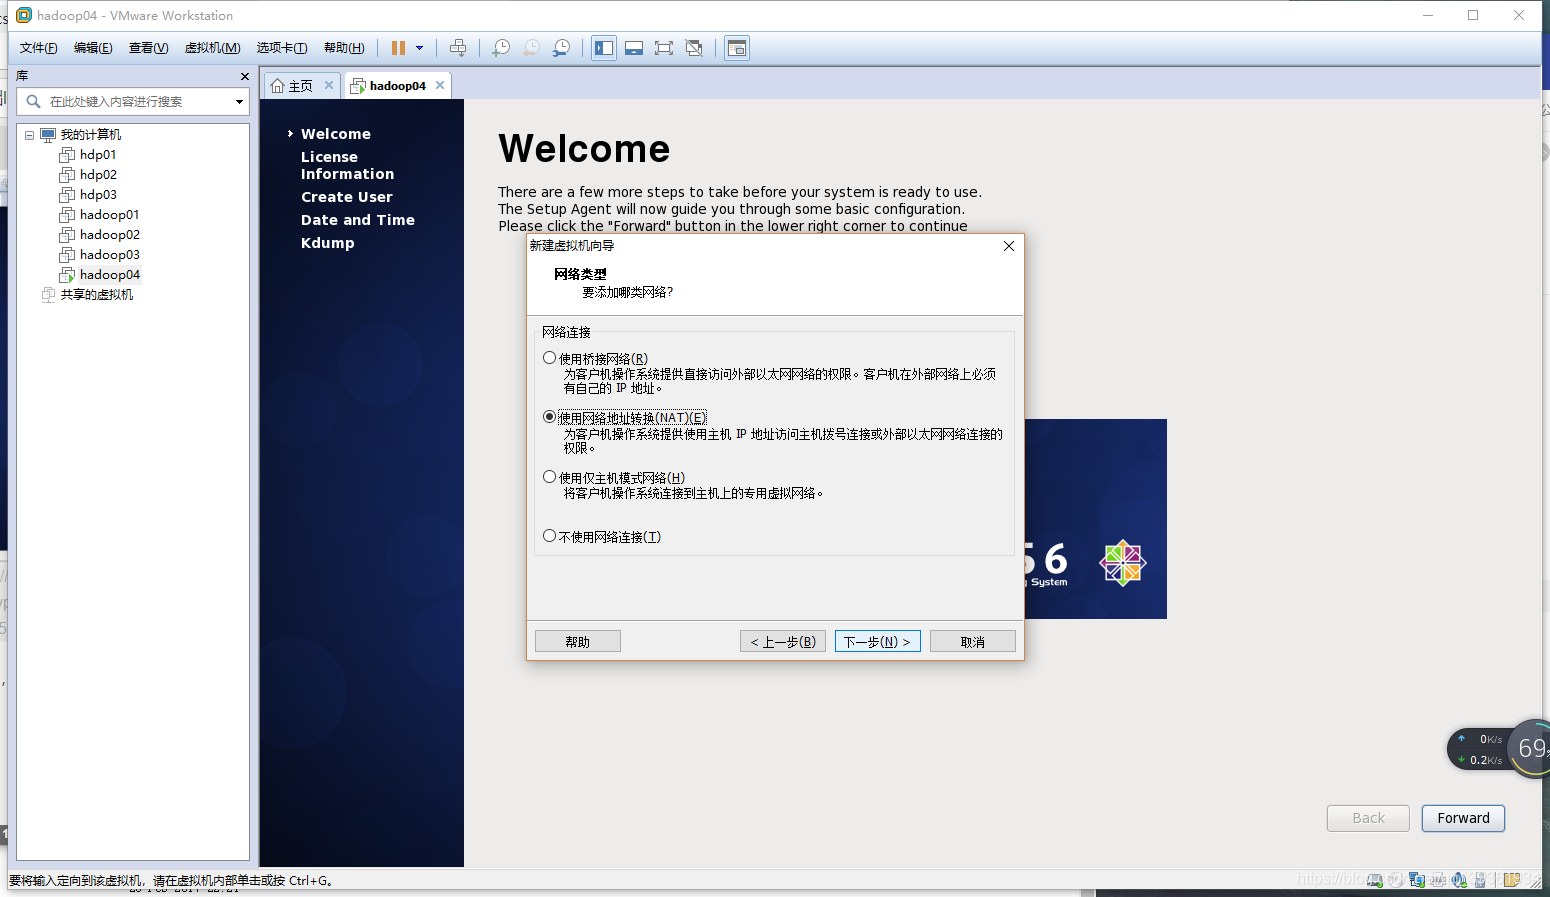Screen dimensions: 1550x897
Task: Click the Unity mode toolbar icon
Action: click(x=694, y=48)
